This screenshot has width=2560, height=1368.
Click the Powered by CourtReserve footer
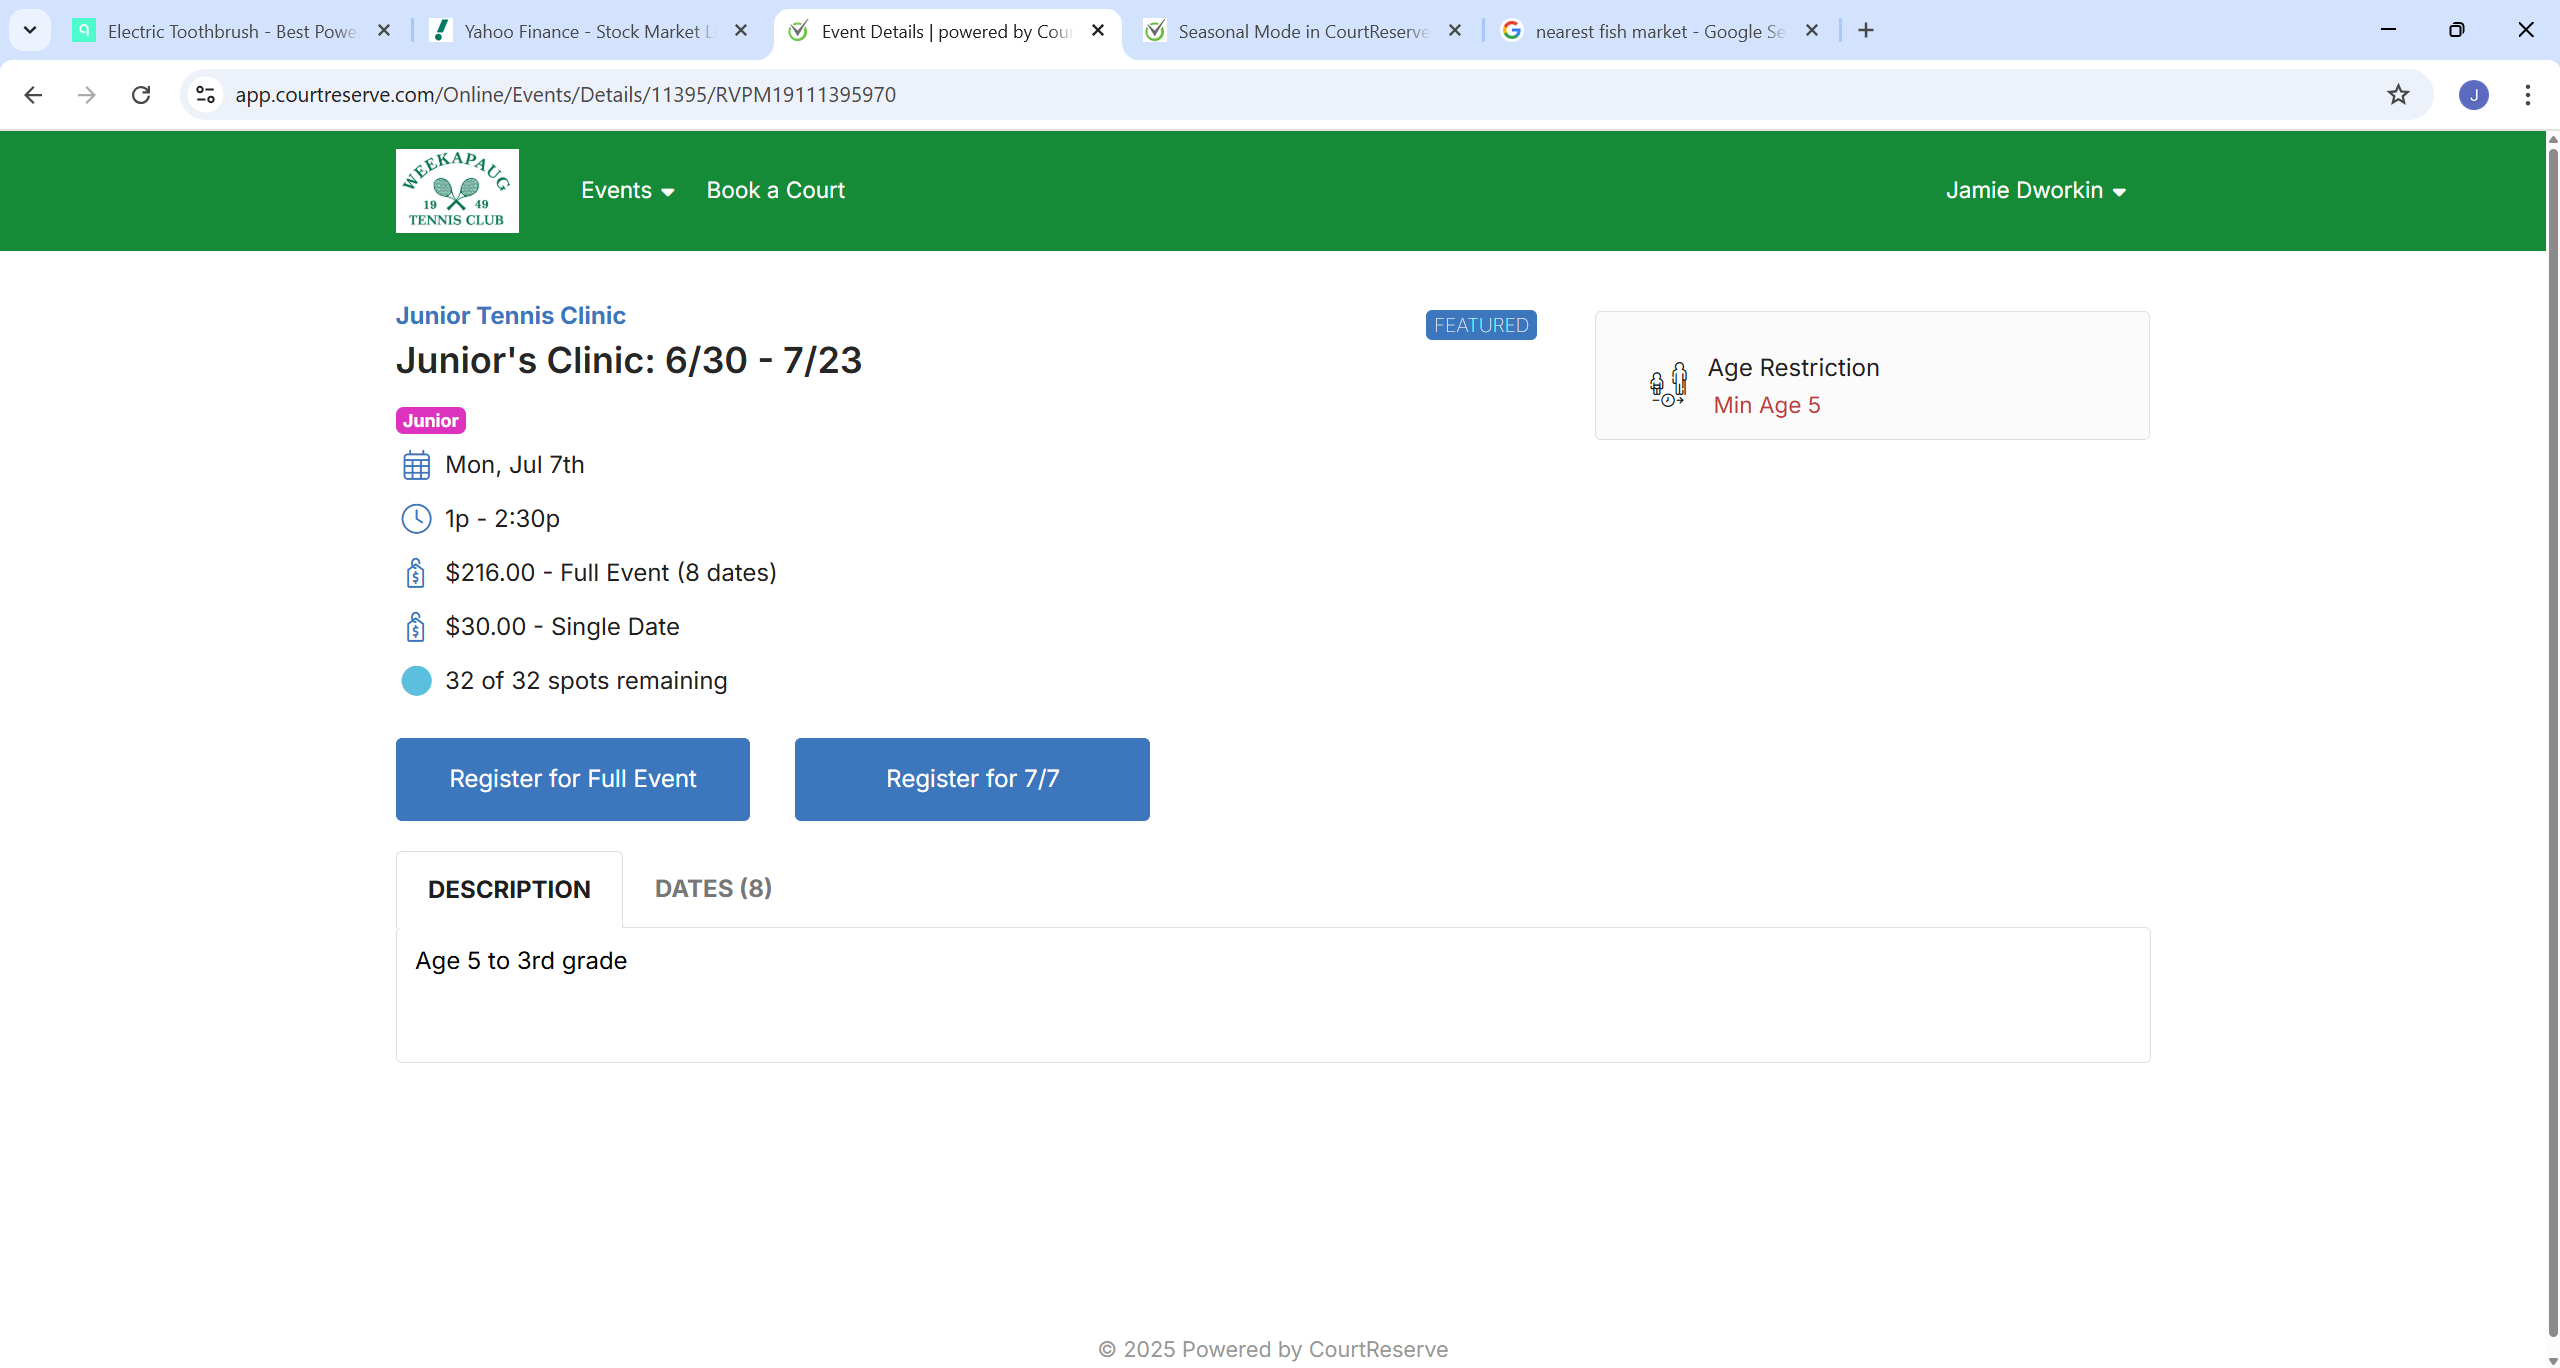tap(1273, 1349)
